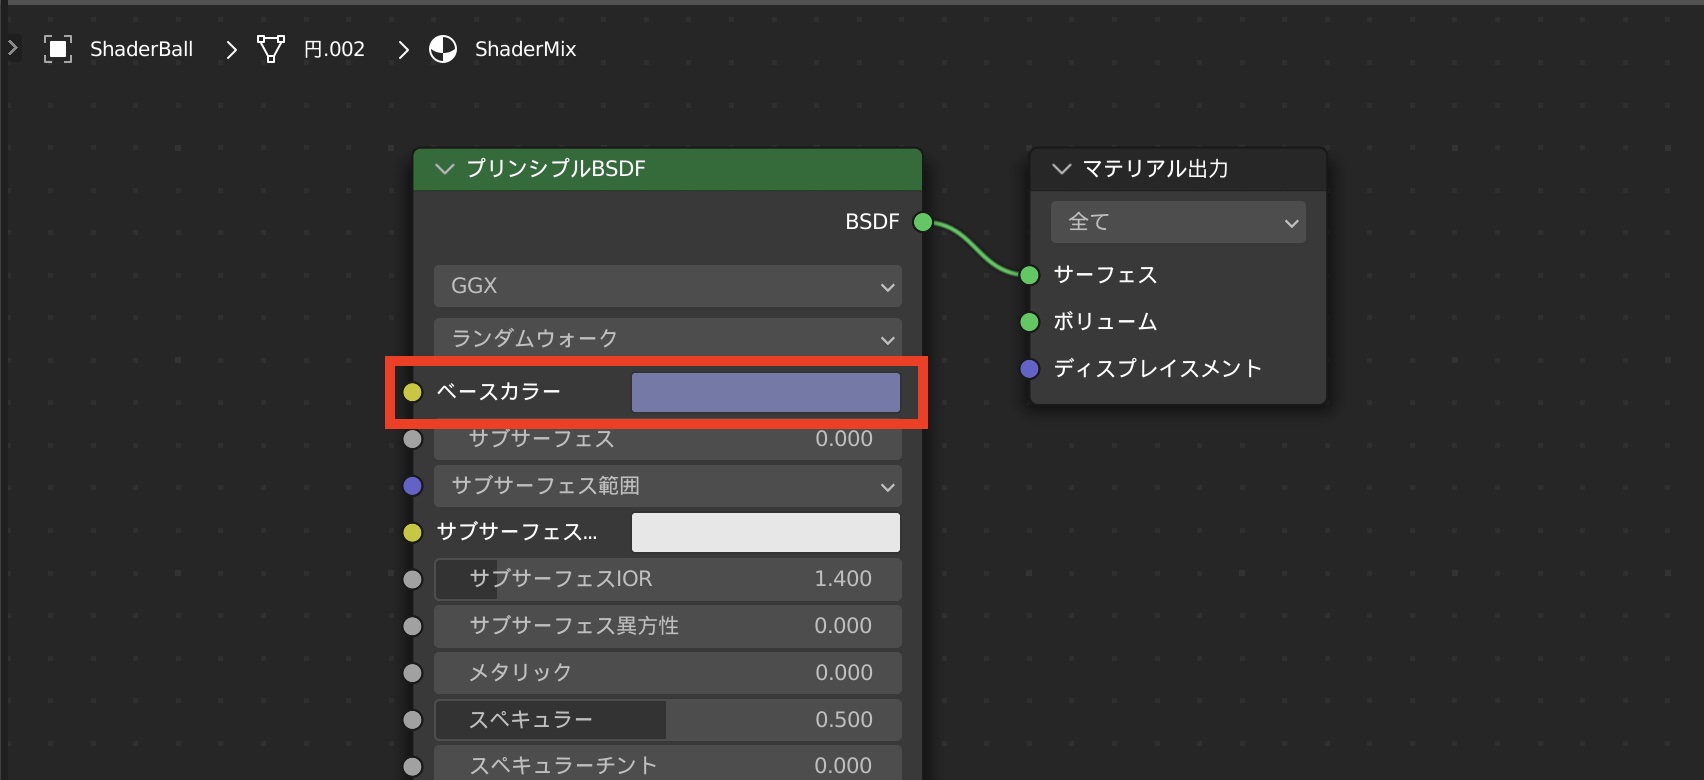The height and width of the screenshot is (780, 1704).
Task: Click the ShaderMix breadcrumb label
Action: (525, 49)
